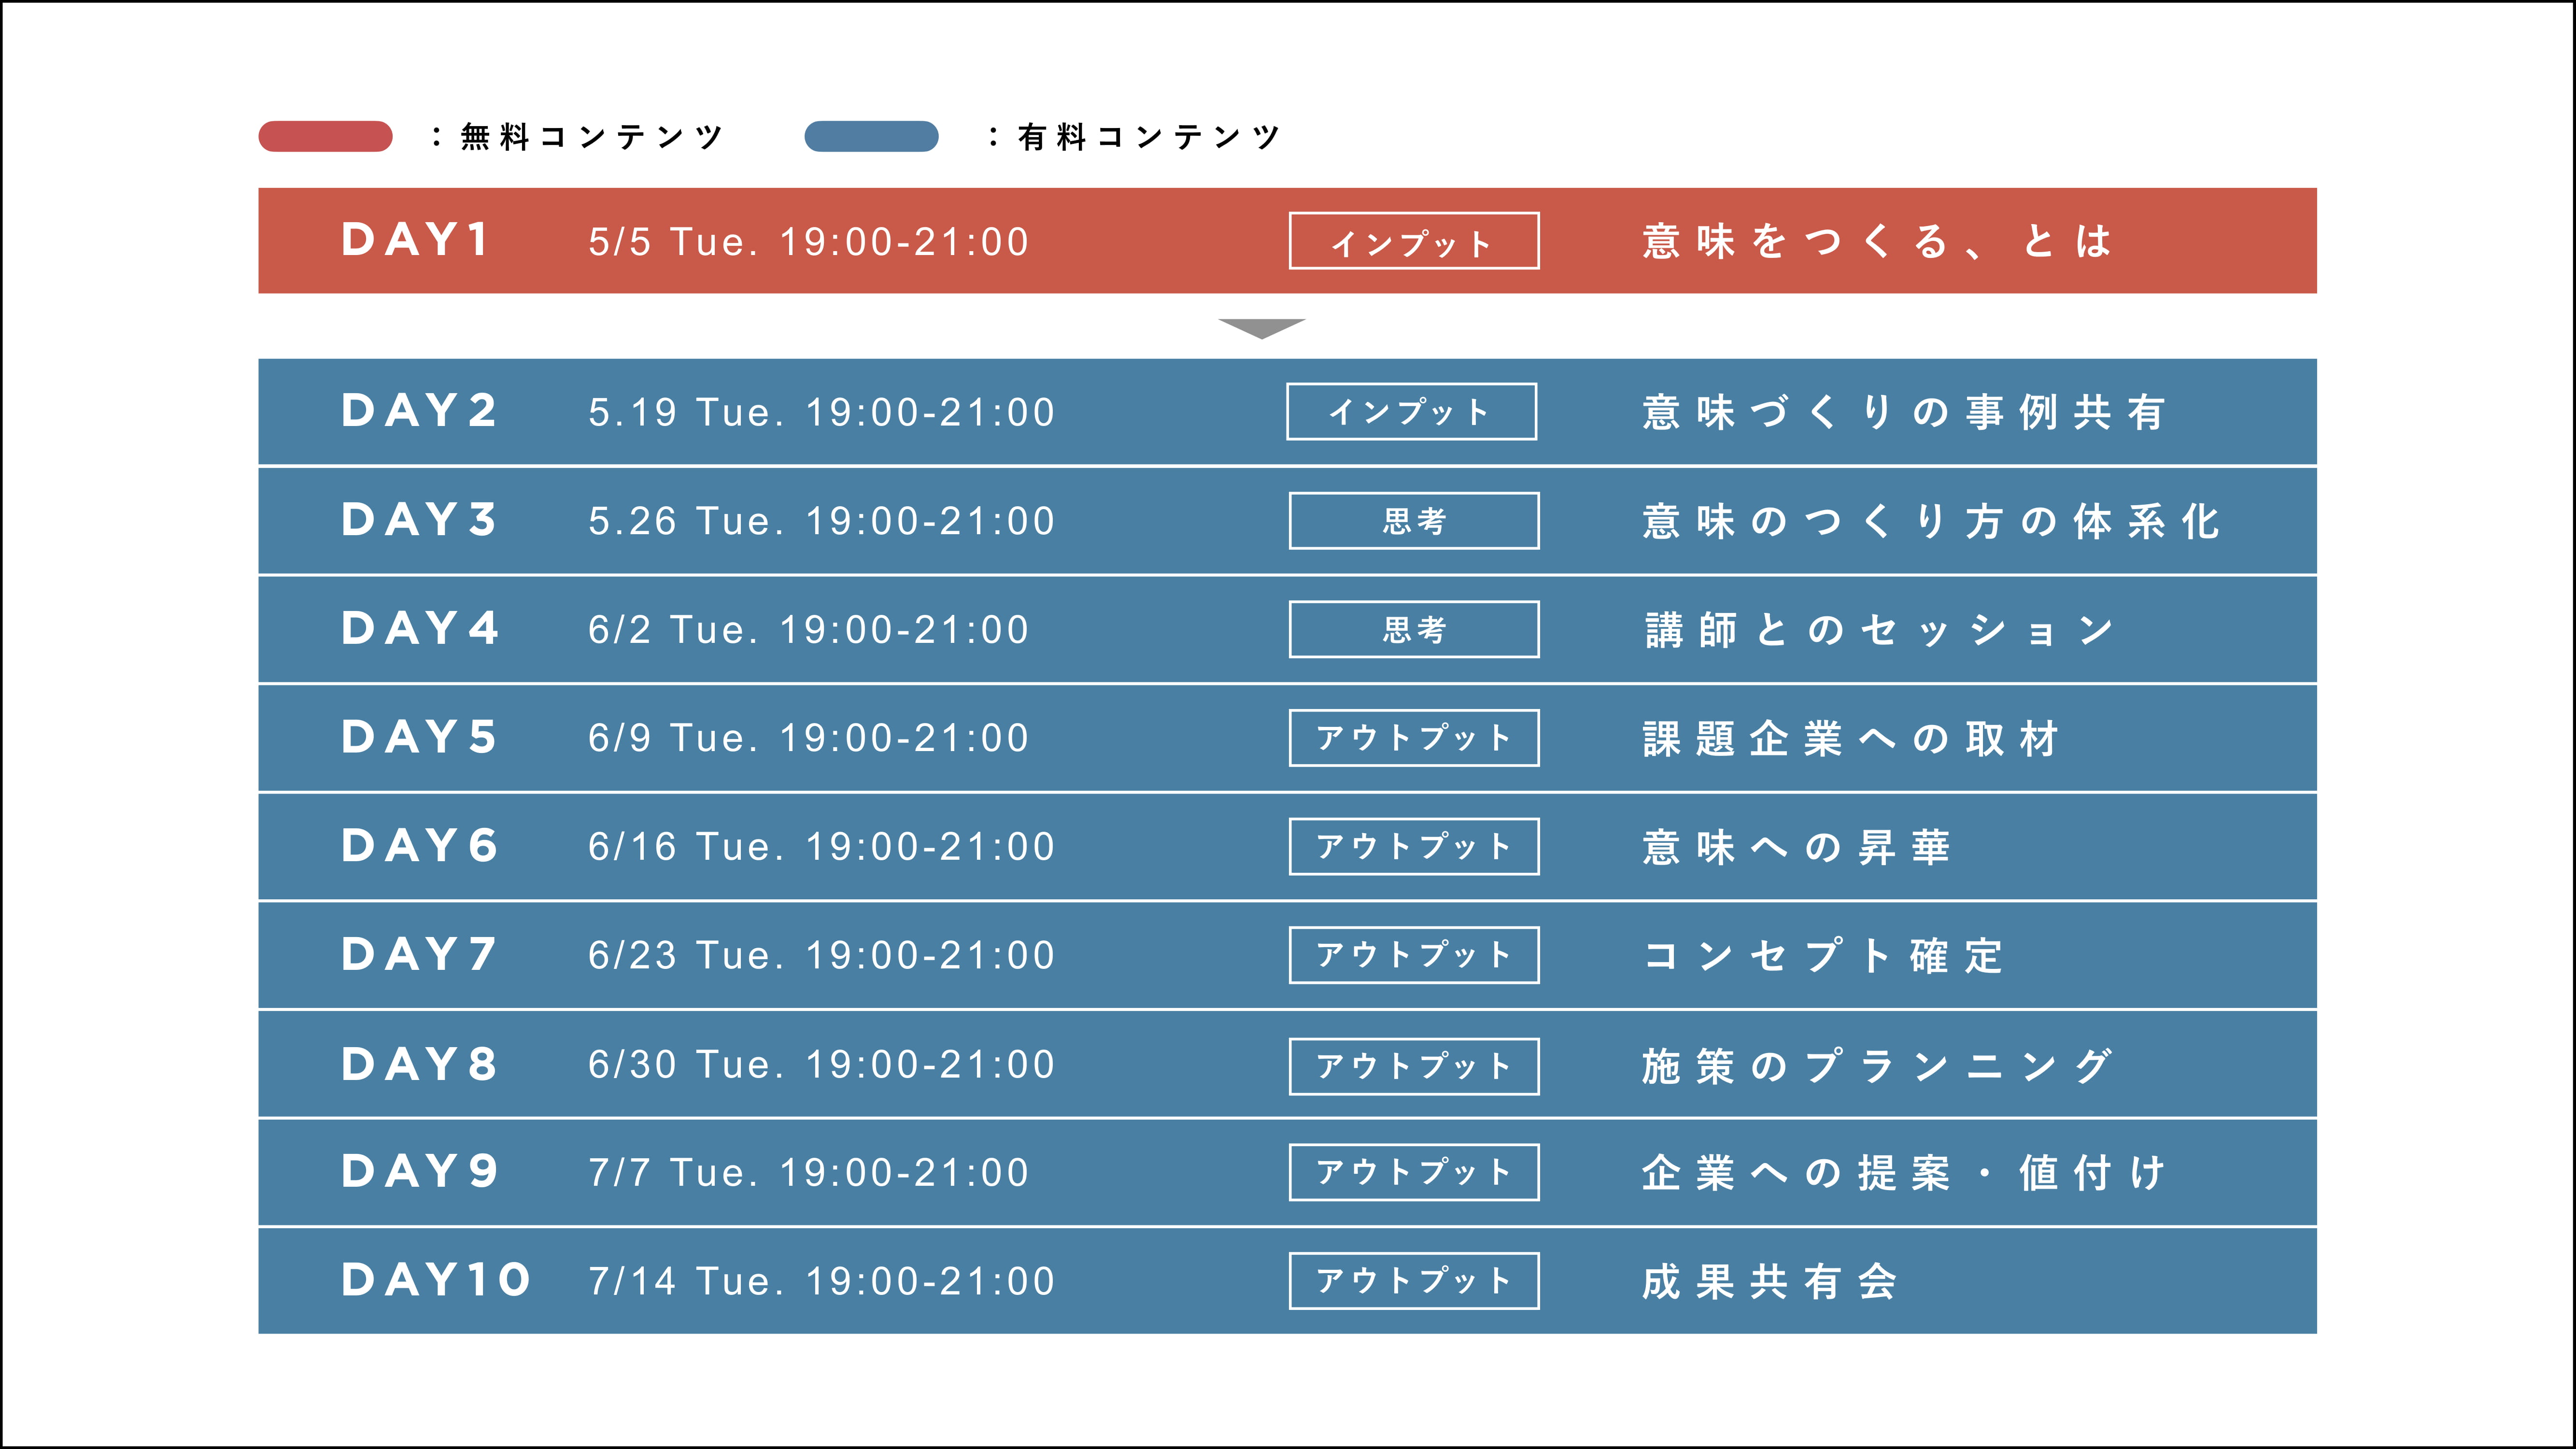This screenshot has height=1449, width=2576.
Task: Click the DAY3 heading
Action: 419,520
